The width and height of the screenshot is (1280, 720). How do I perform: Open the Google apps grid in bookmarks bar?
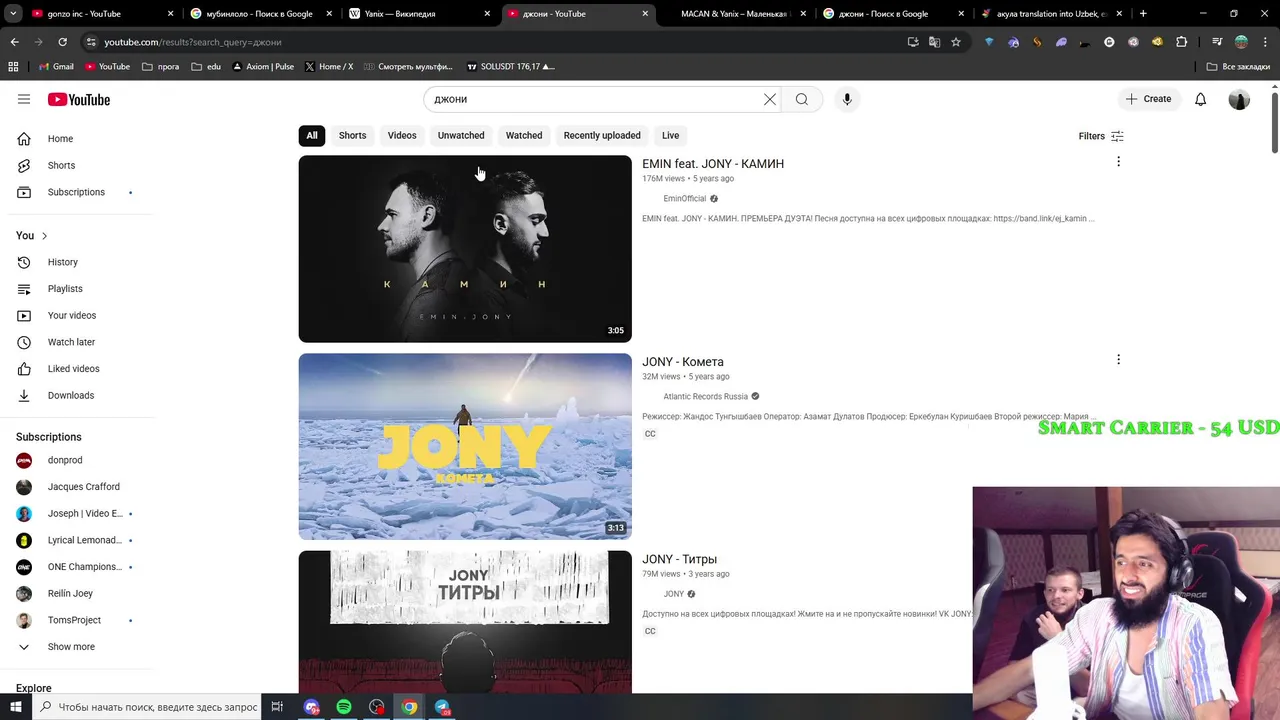[13, 67]
